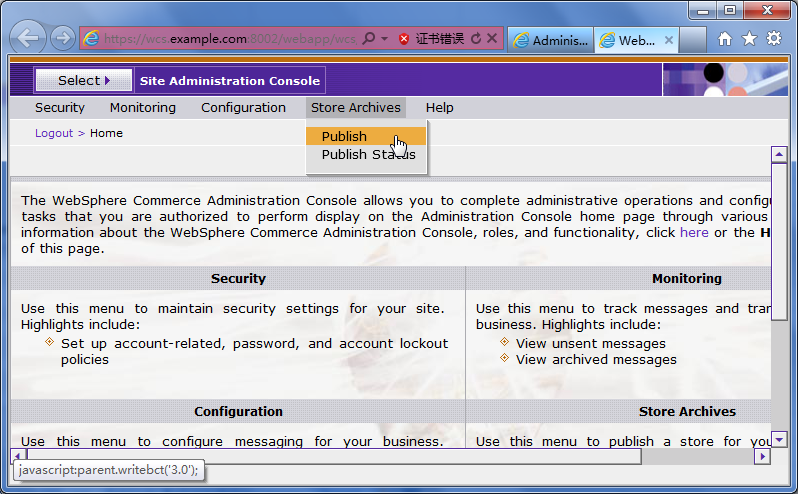The height and width of the screenshot is (494, 798).
Task: Click the Monitoring section heading
Action: 687,279
